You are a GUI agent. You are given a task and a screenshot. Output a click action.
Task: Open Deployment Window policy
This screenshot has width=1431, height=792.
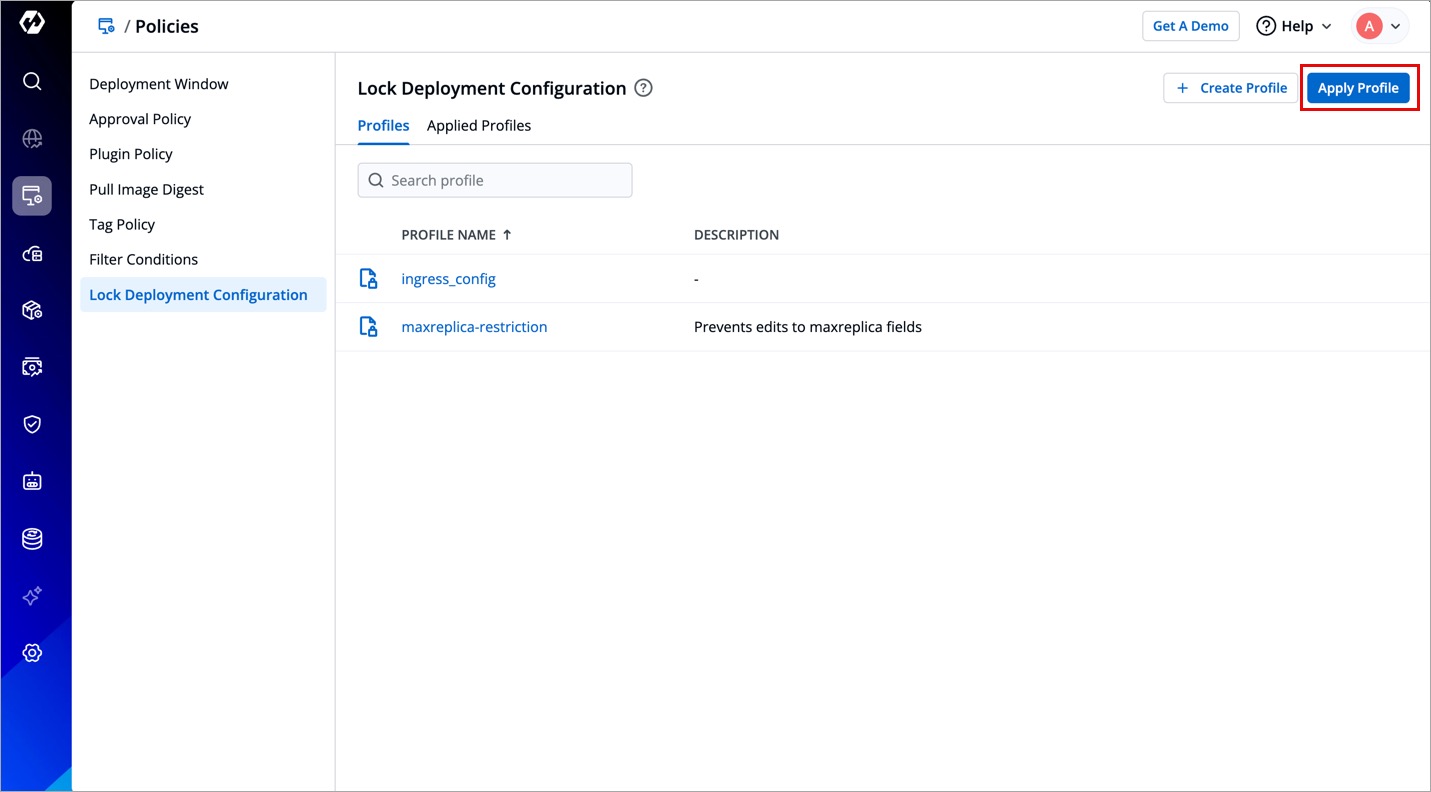tap(159, 84)
